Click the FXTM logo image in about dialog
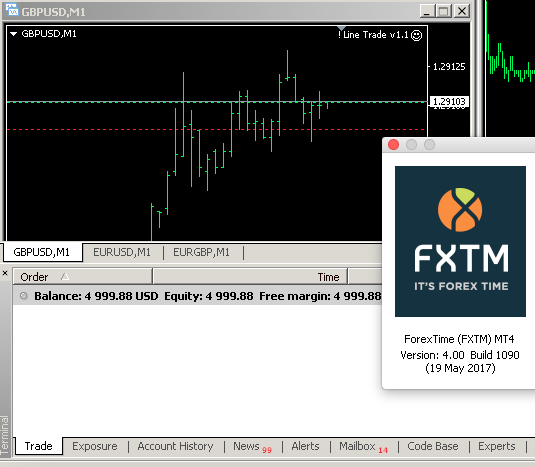The width and height of the screenshot is (535, 467). click(x=460, y=242)
